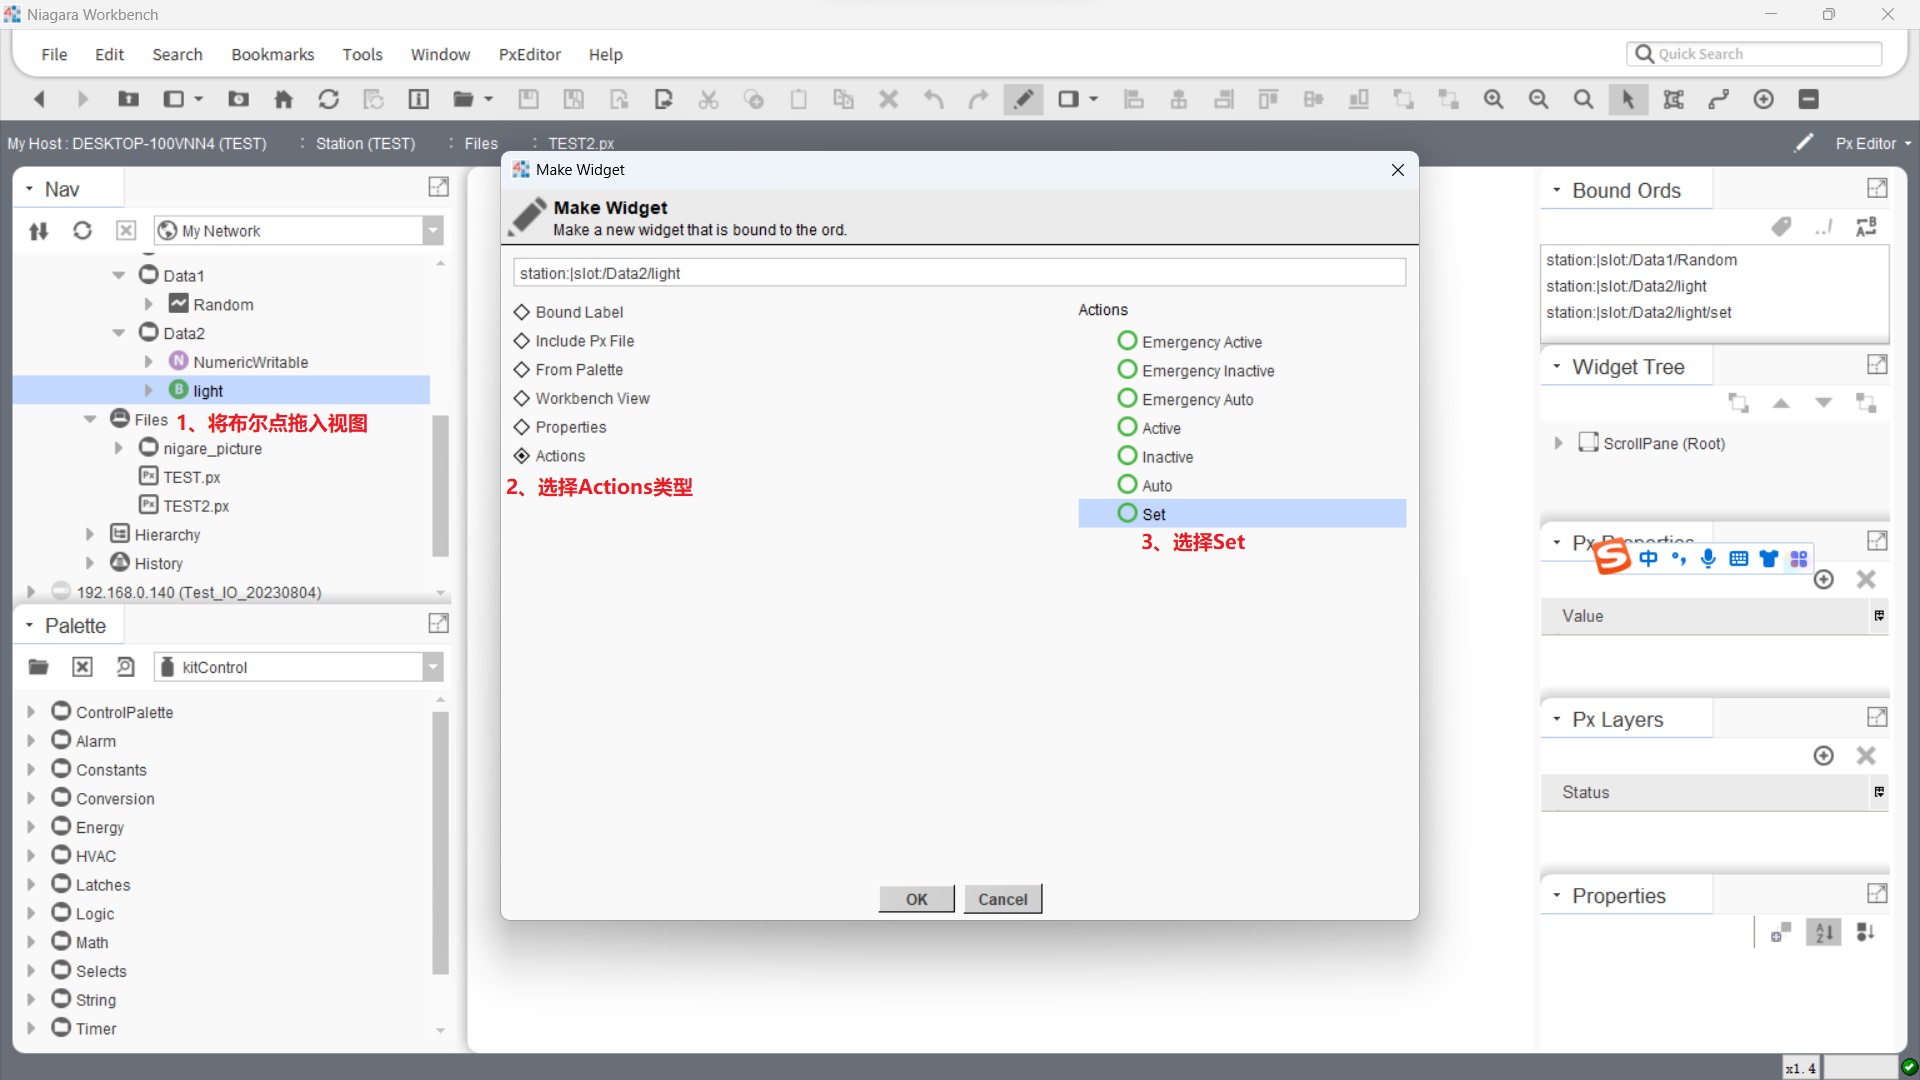Select the Bound Label widget option
Viewport: 1920px width, 1080px height.
579,312
